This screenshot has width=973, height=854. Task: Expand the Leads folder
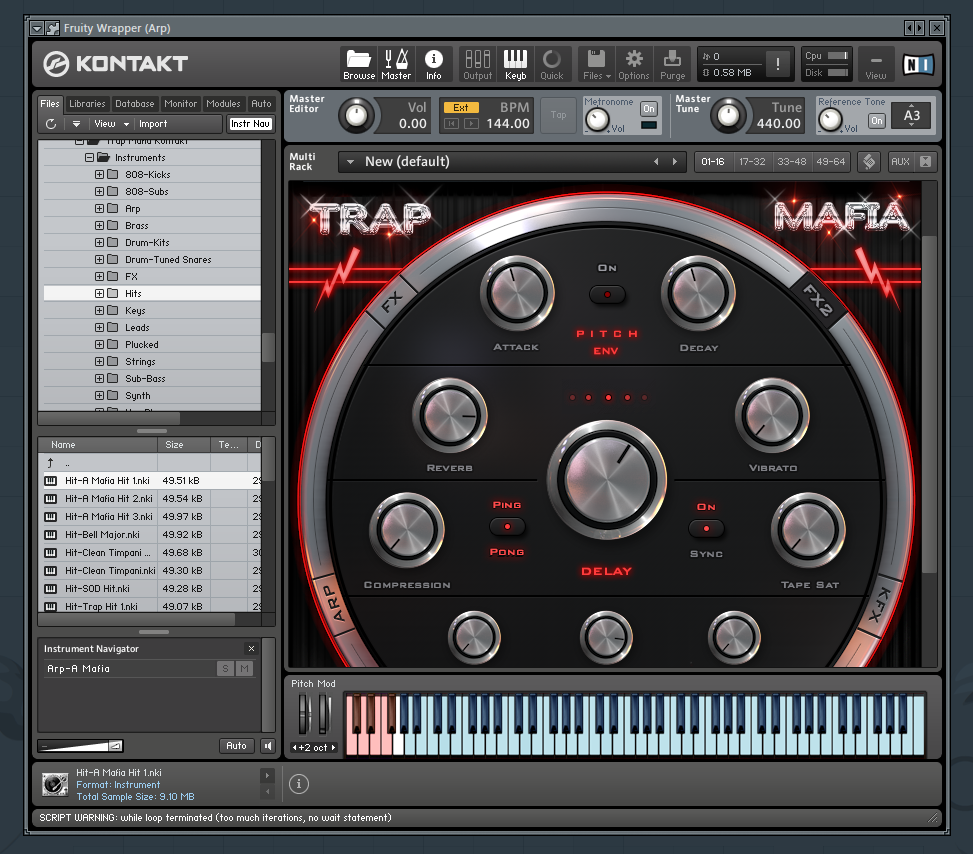(x=99, y=327)
